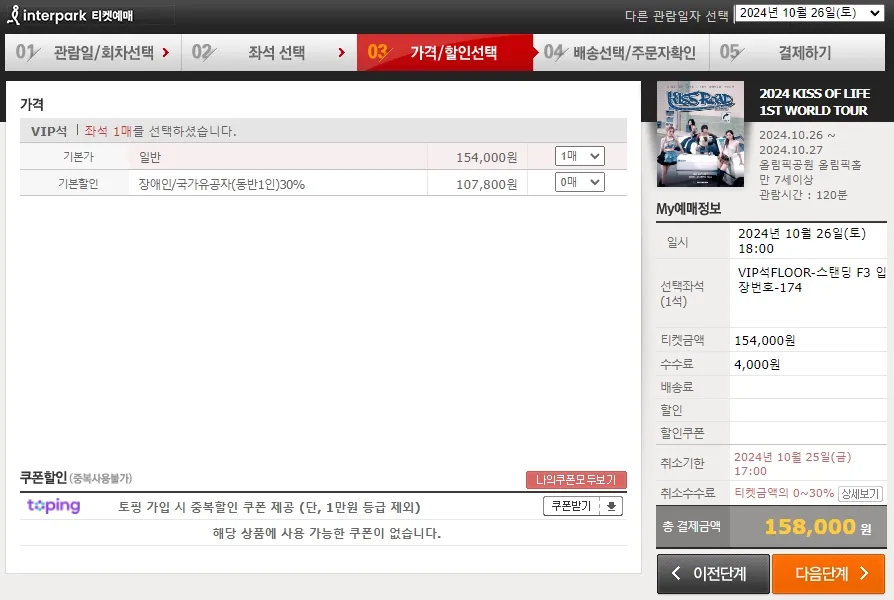Click the total amount 158,000 원

point(818,526)
